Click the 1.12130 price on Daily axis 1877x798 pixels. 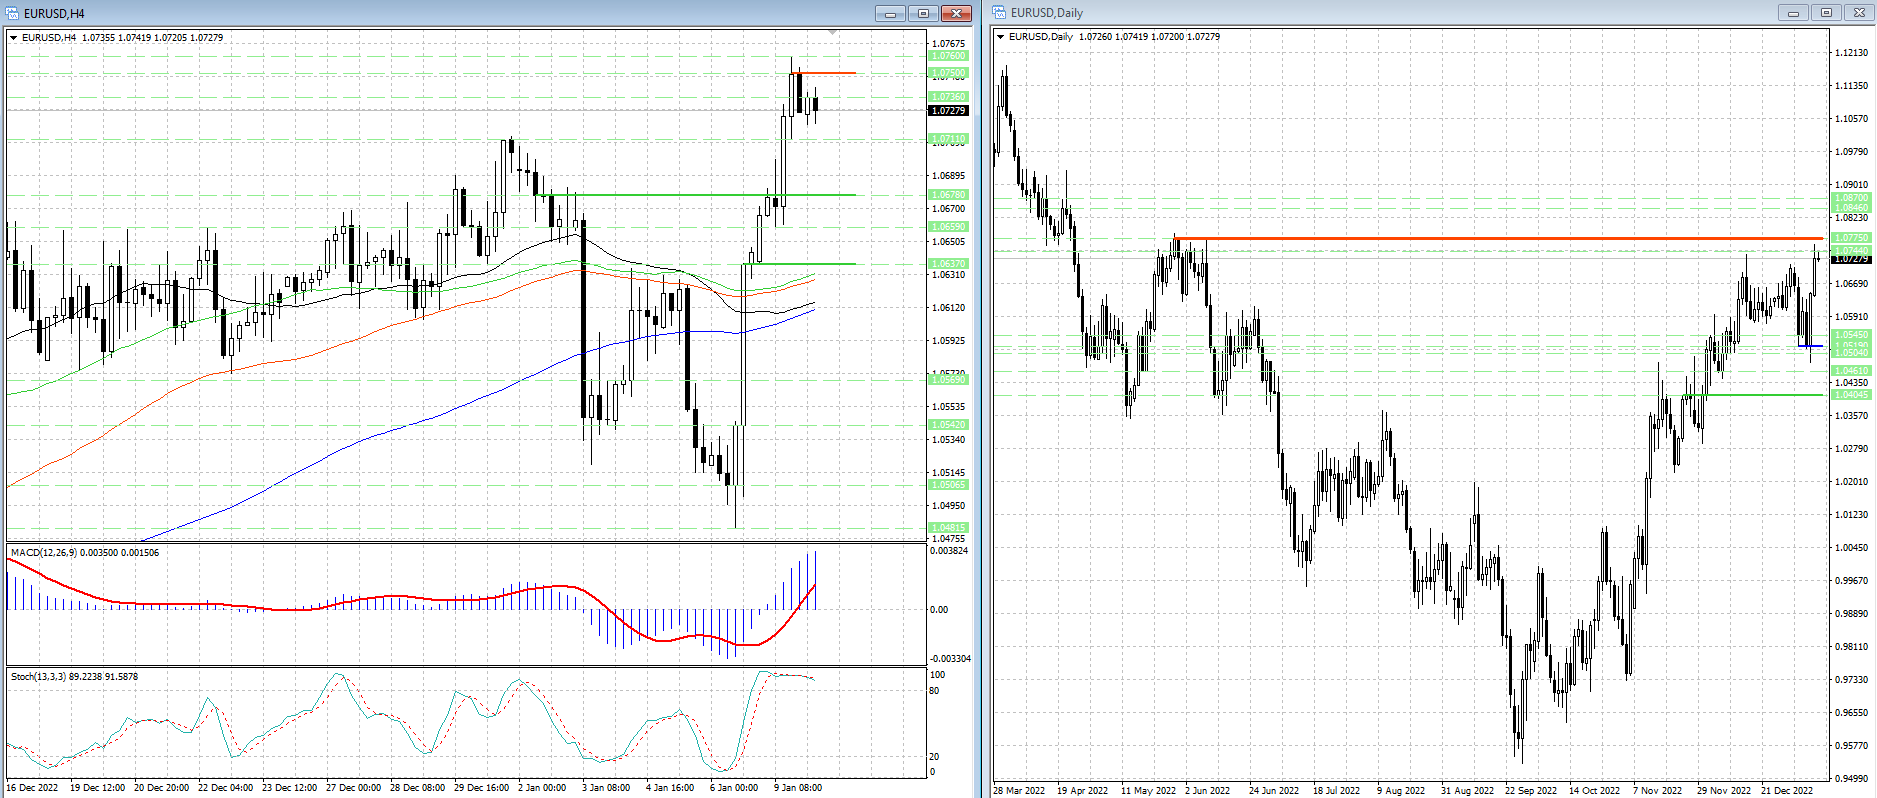pos(1851,53)
